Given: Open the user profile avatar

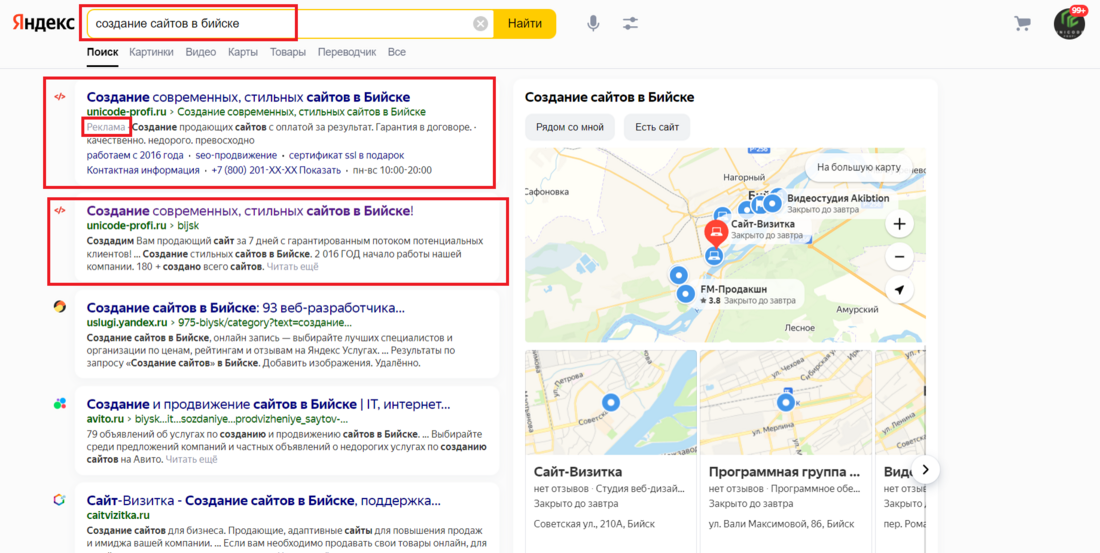Looking at the screenshot, I should coord(1069,24).
